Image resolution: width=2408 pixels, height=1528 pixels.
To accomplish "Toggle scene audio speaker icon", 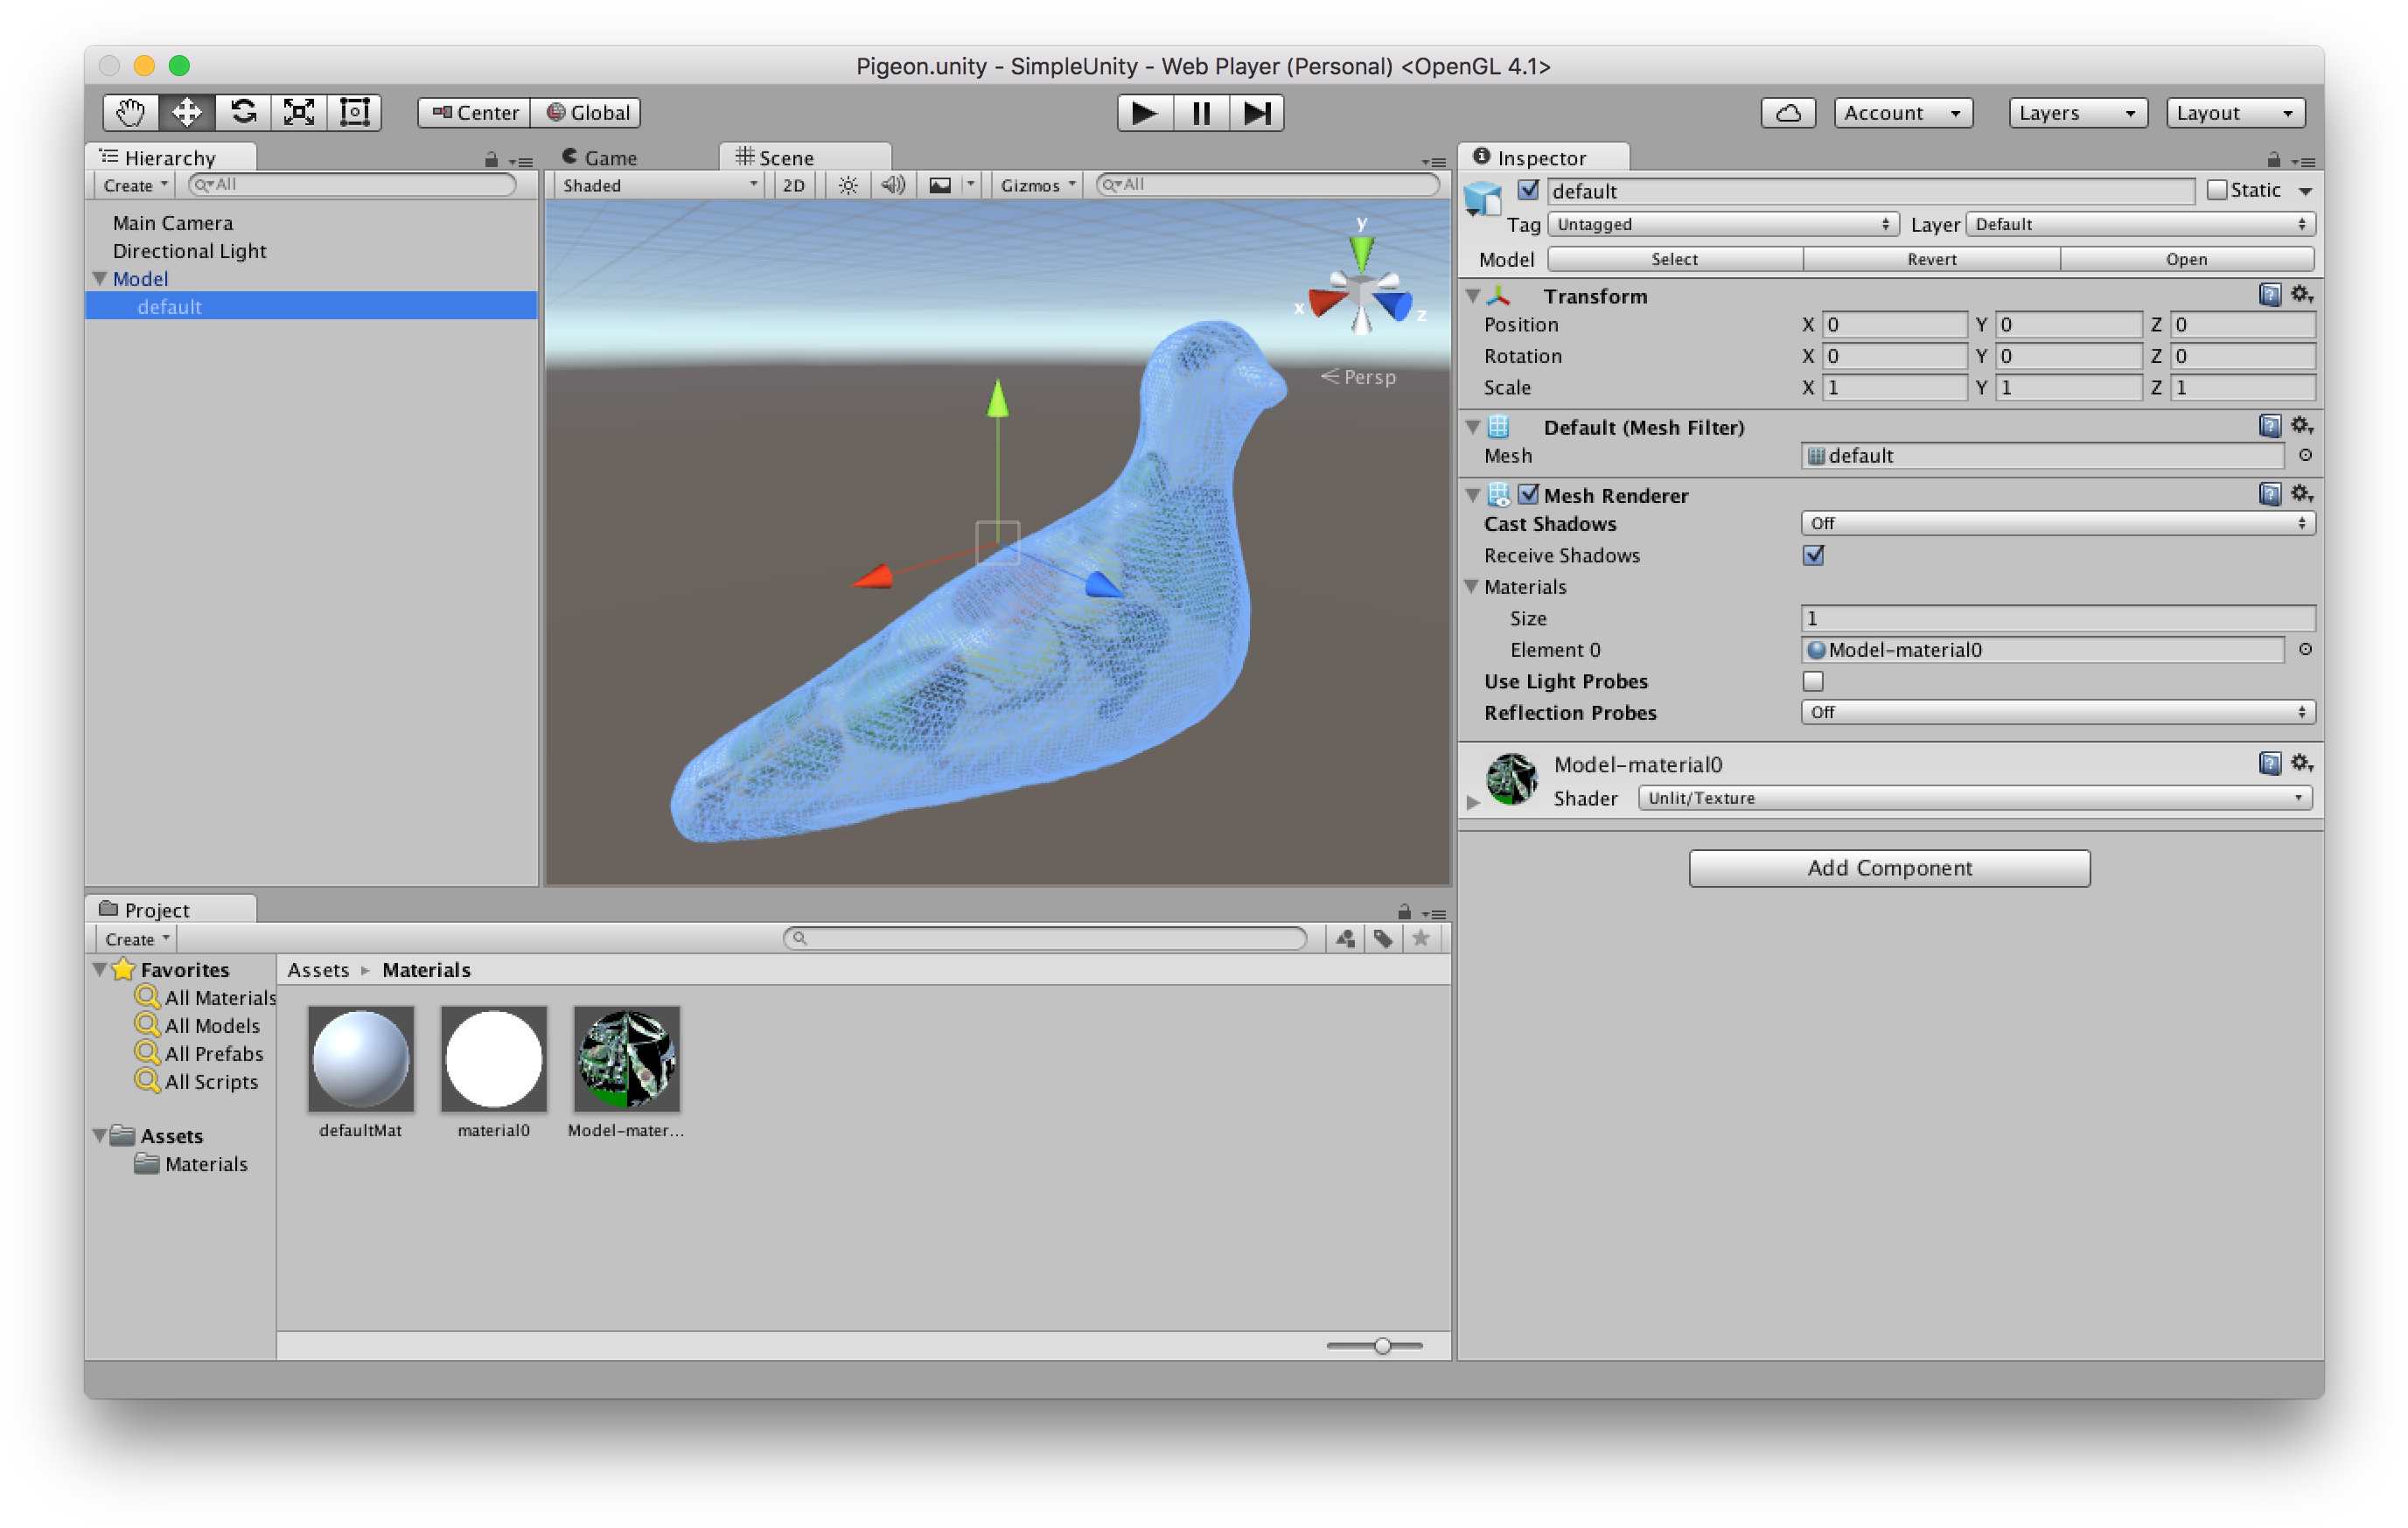I will [x=892, y=185].
